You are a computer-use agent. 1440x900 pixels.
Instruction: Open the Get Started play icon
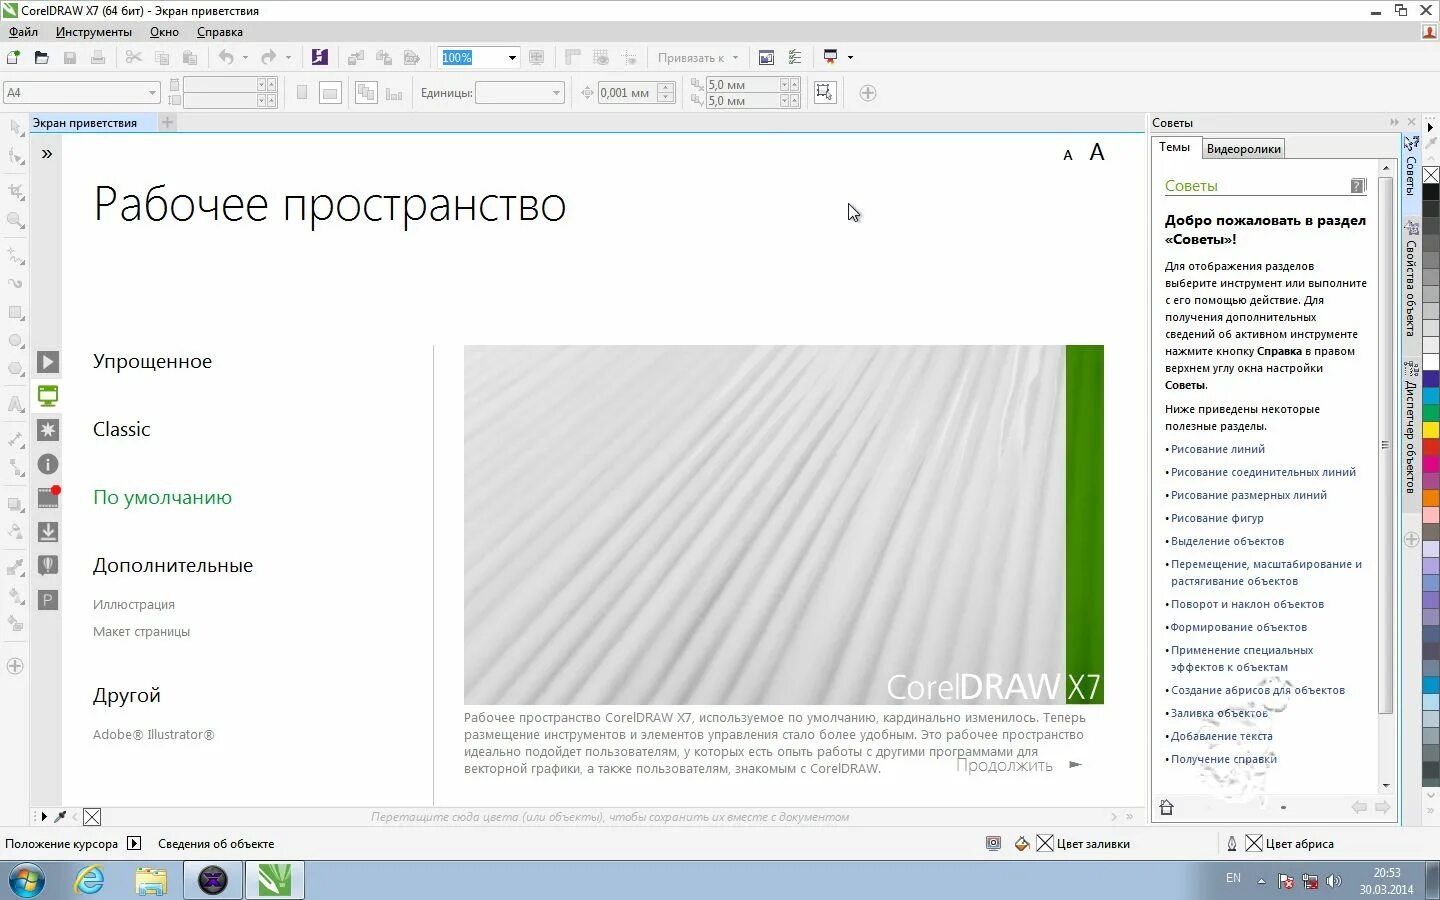48,362
